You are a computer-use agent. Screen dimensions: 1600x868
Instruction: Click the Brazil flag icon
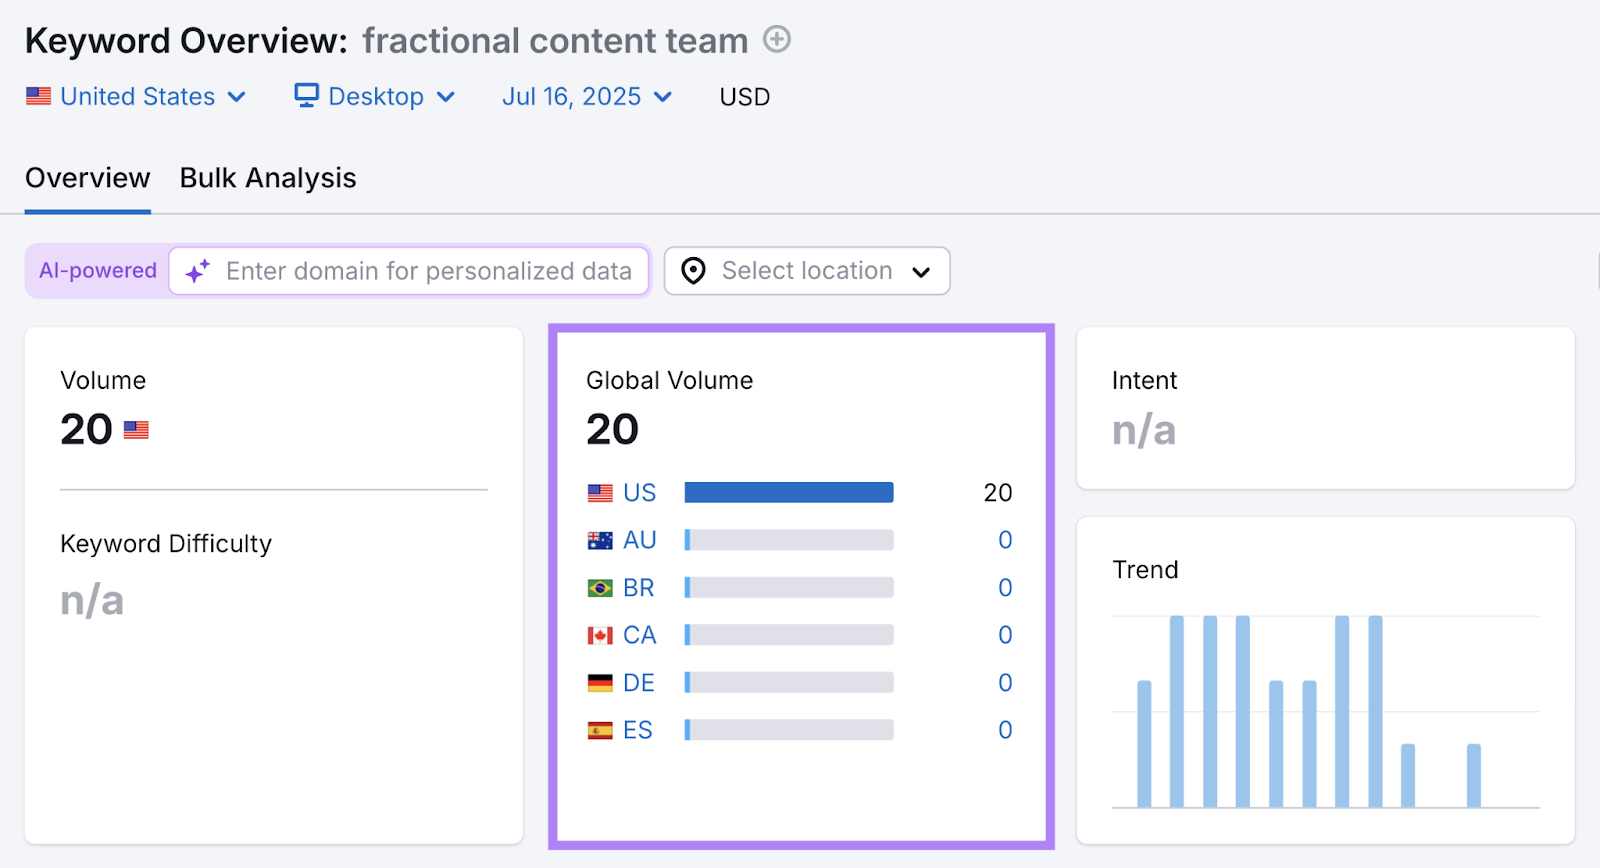tap(600, 588)
